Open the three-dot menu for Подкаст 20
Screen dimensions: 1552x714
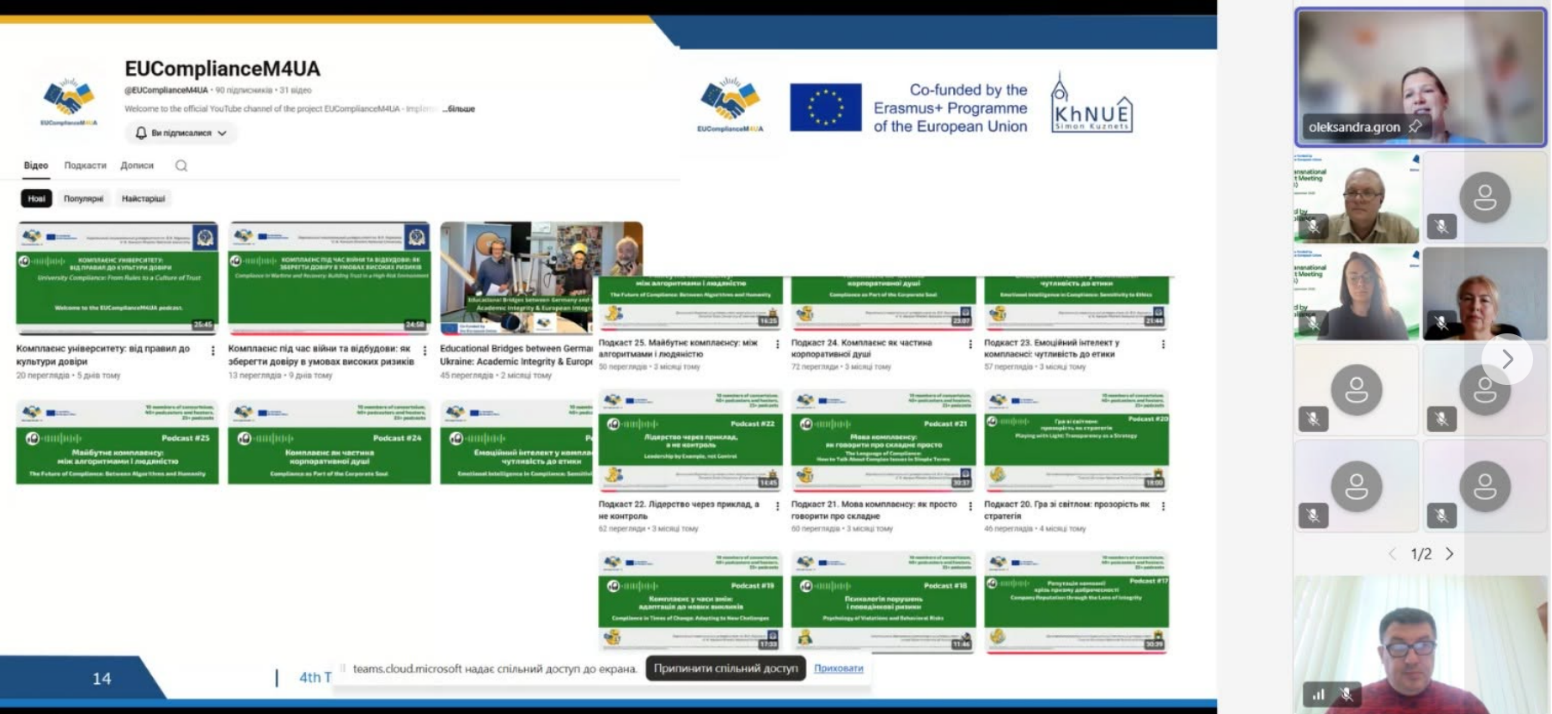[1163, 506]
